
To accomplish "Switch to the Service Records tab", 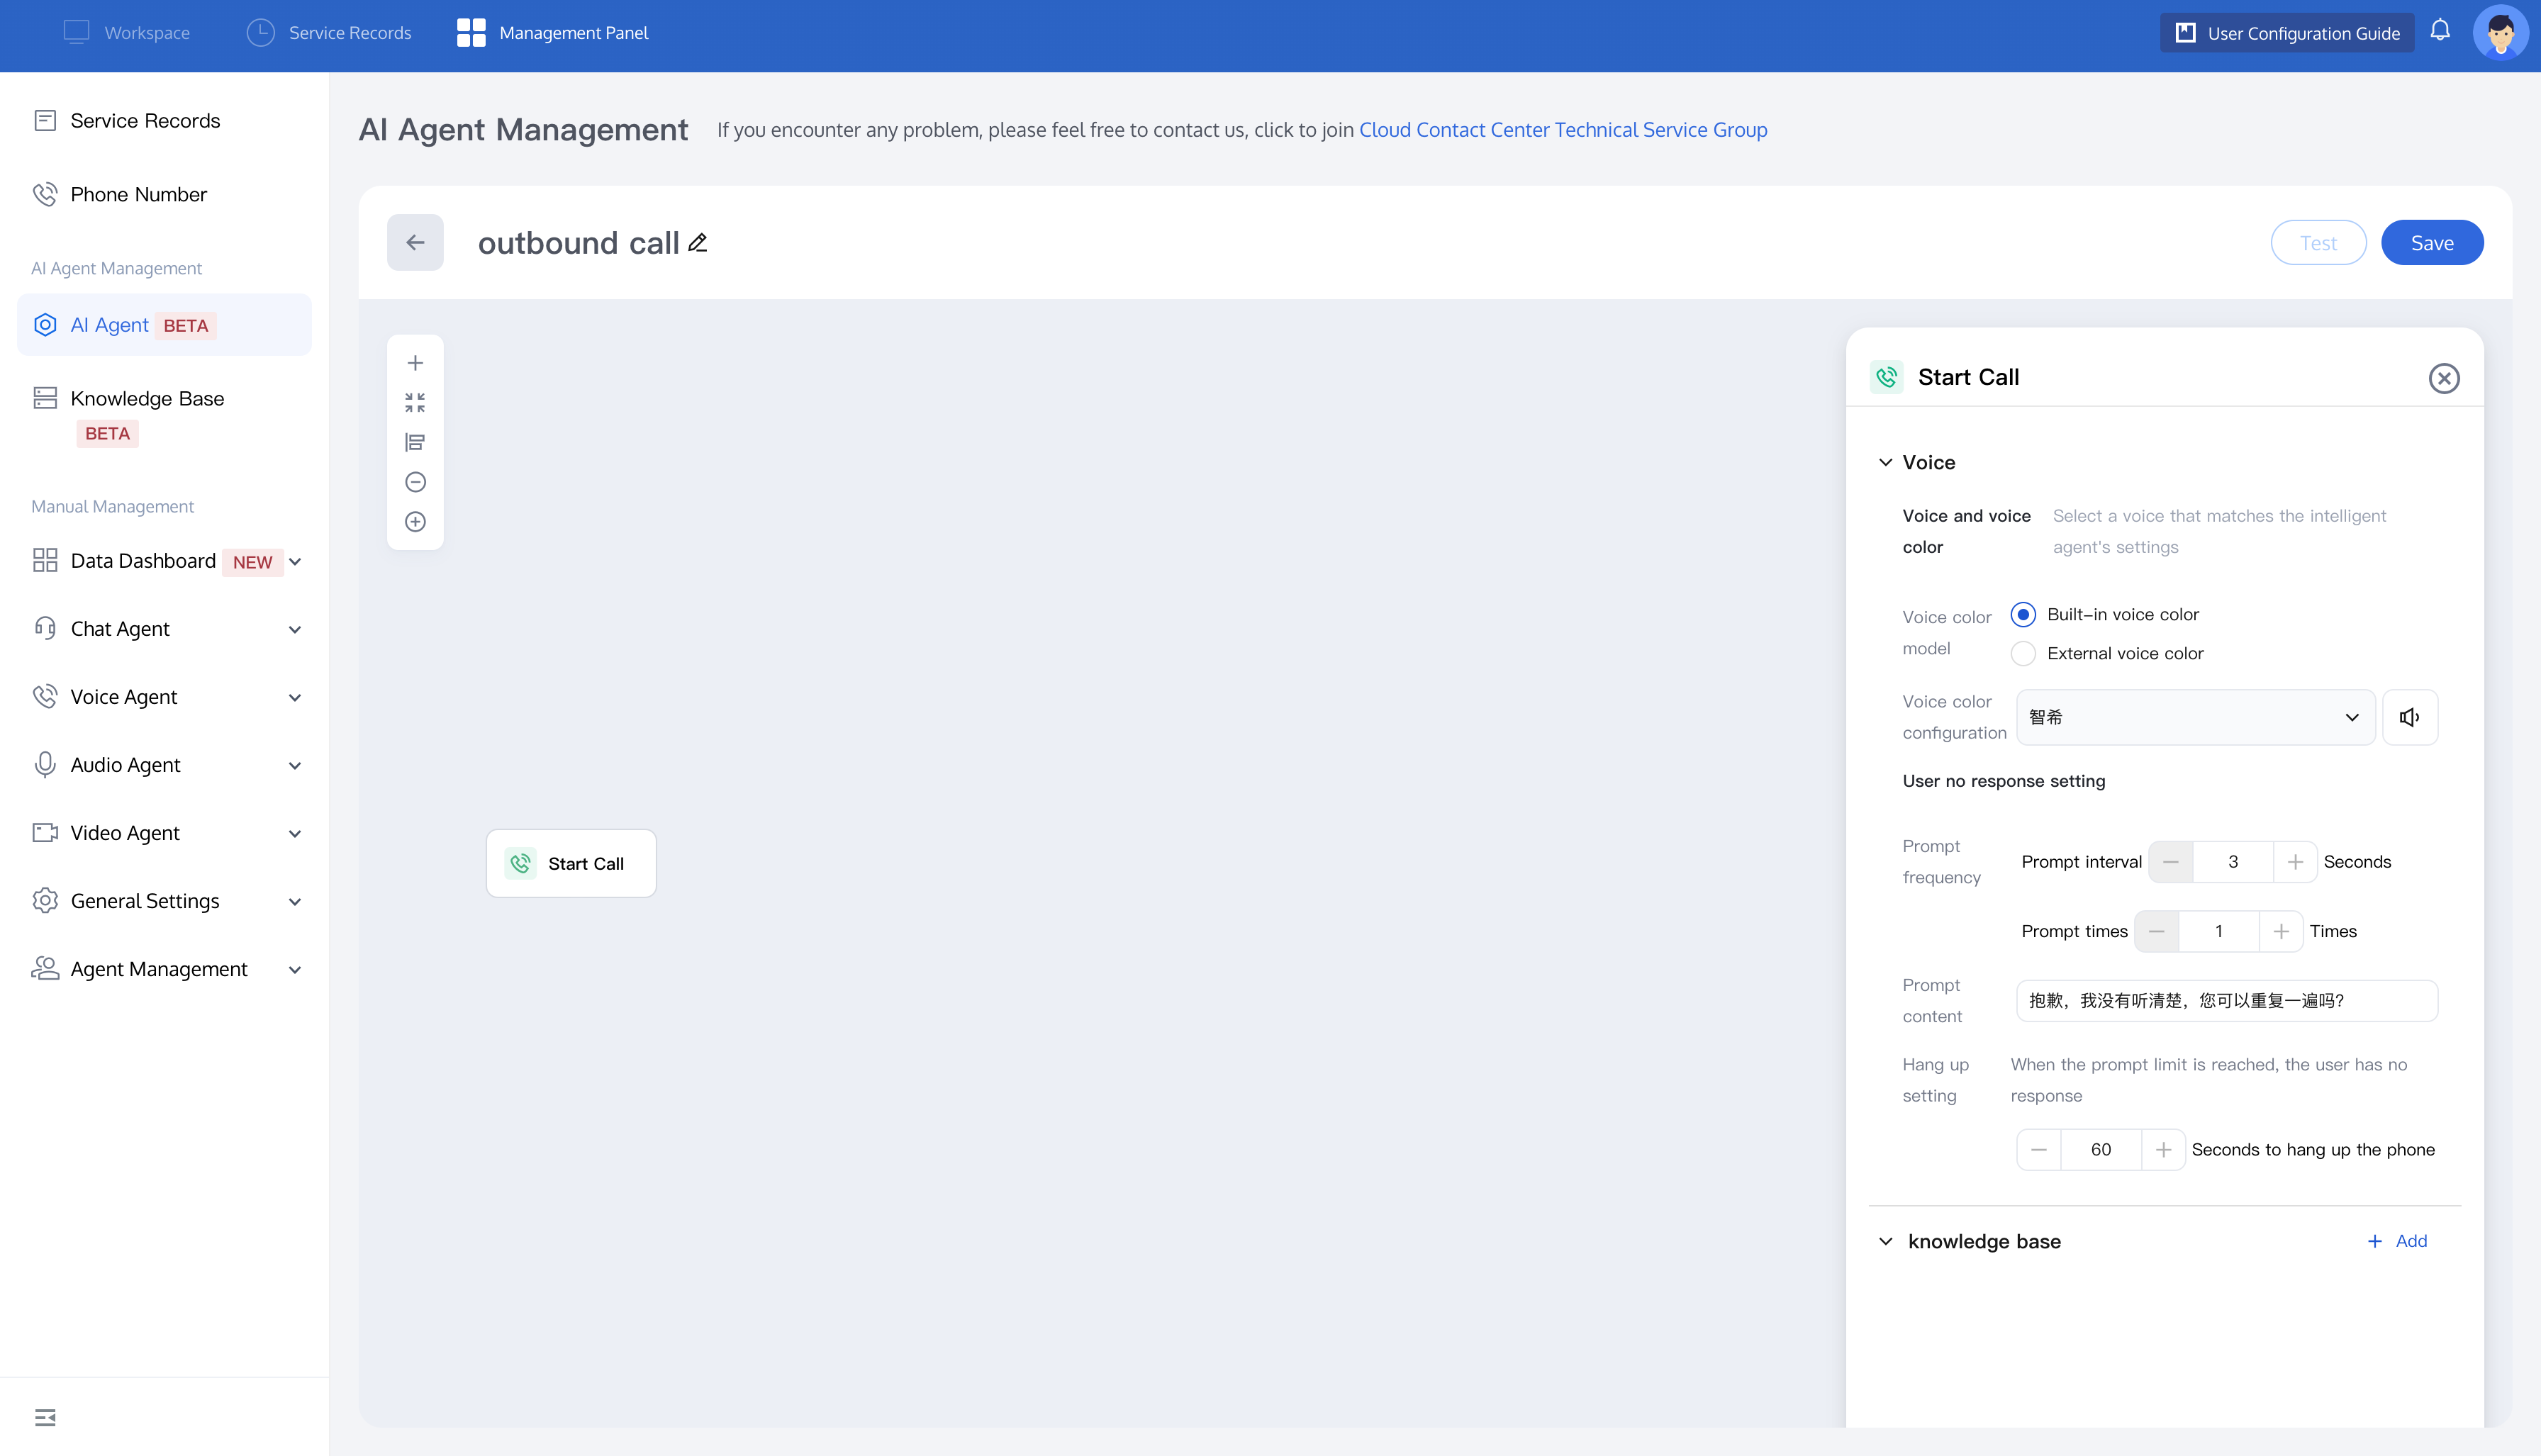I will click(328, 32).
